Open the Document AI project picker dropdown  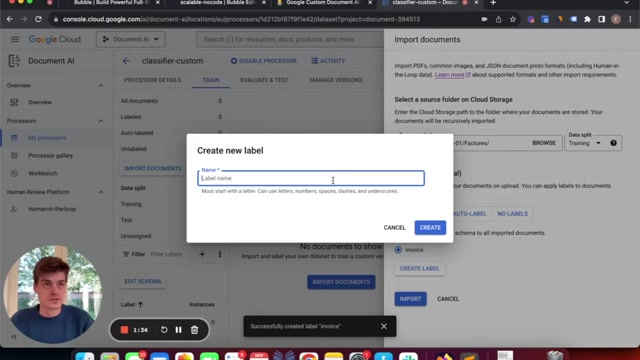point(131,39)
